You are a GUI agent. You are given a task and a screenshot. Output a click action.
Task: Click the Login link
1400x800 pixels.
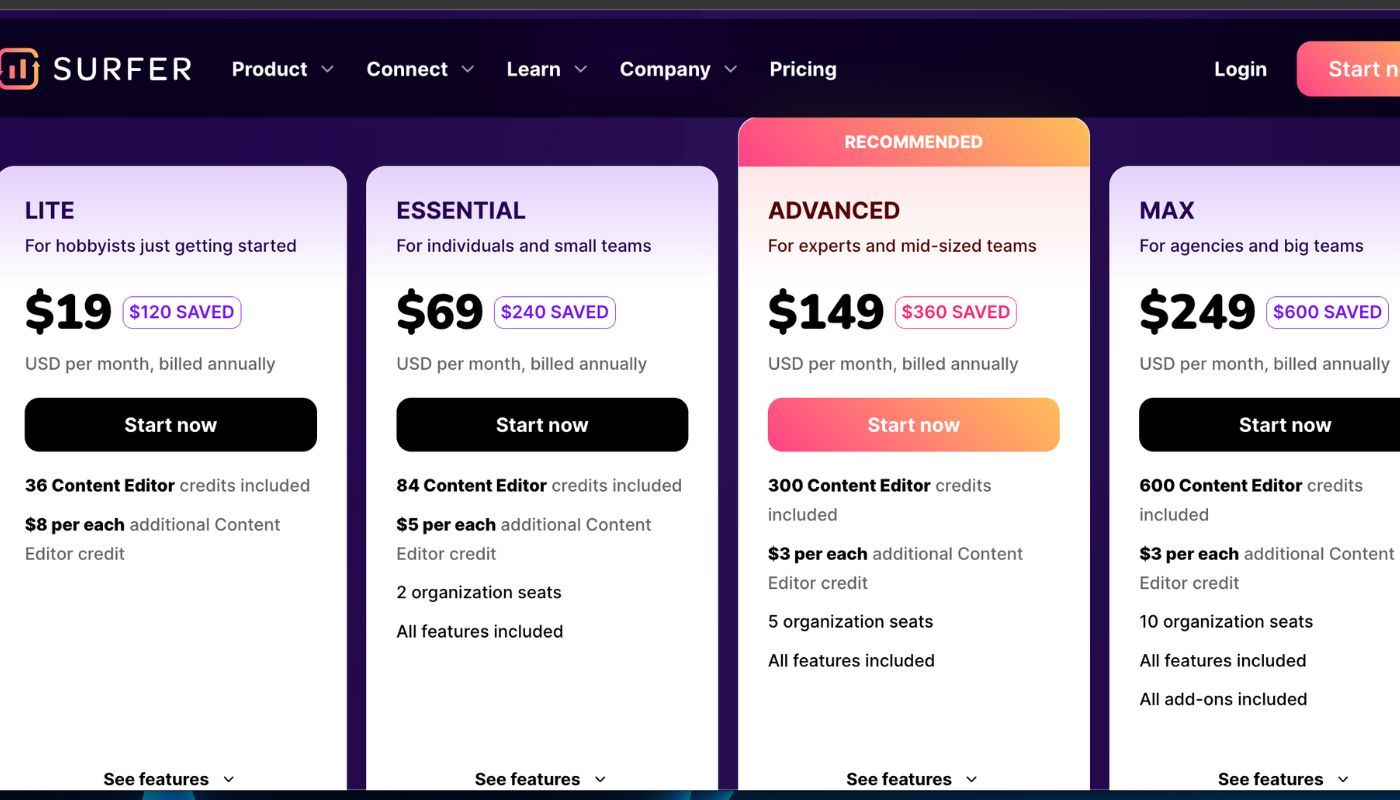(1240, 69)
